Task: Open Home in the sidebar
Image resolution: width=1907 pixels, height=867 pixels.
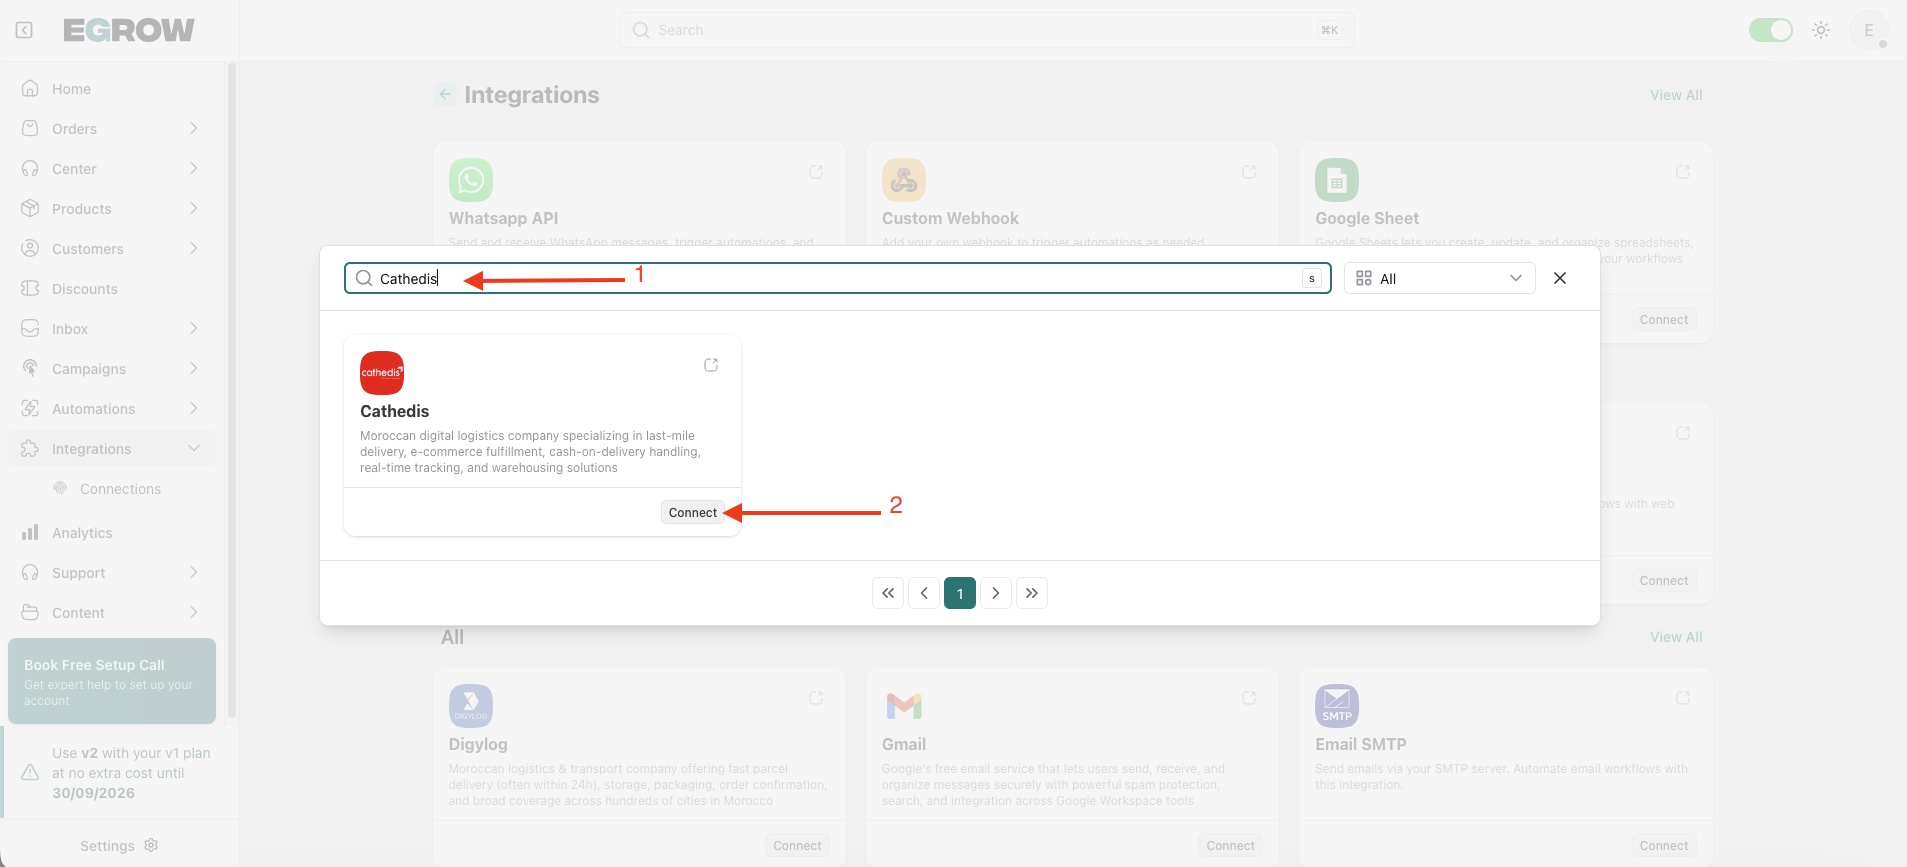Action: (x=112, y=89)
